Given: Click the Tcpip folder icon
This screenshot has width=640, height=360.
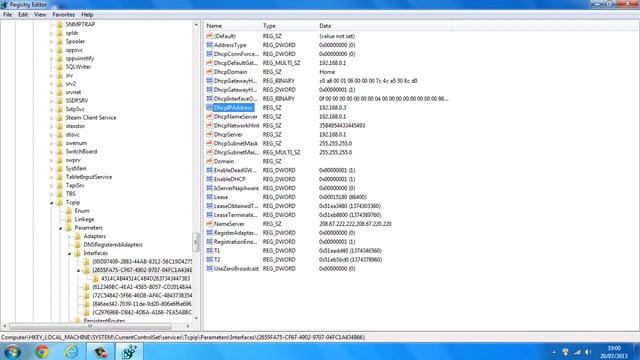Looking at the screenshot, I should 60,202.
